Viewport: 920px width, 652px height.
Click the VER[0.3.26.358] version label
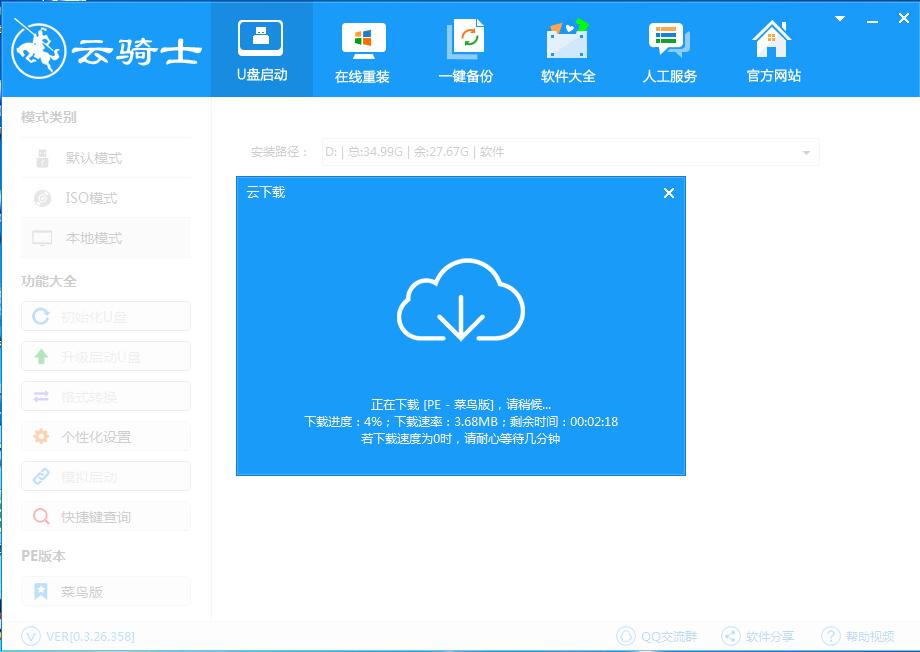[x=90, y=636]
